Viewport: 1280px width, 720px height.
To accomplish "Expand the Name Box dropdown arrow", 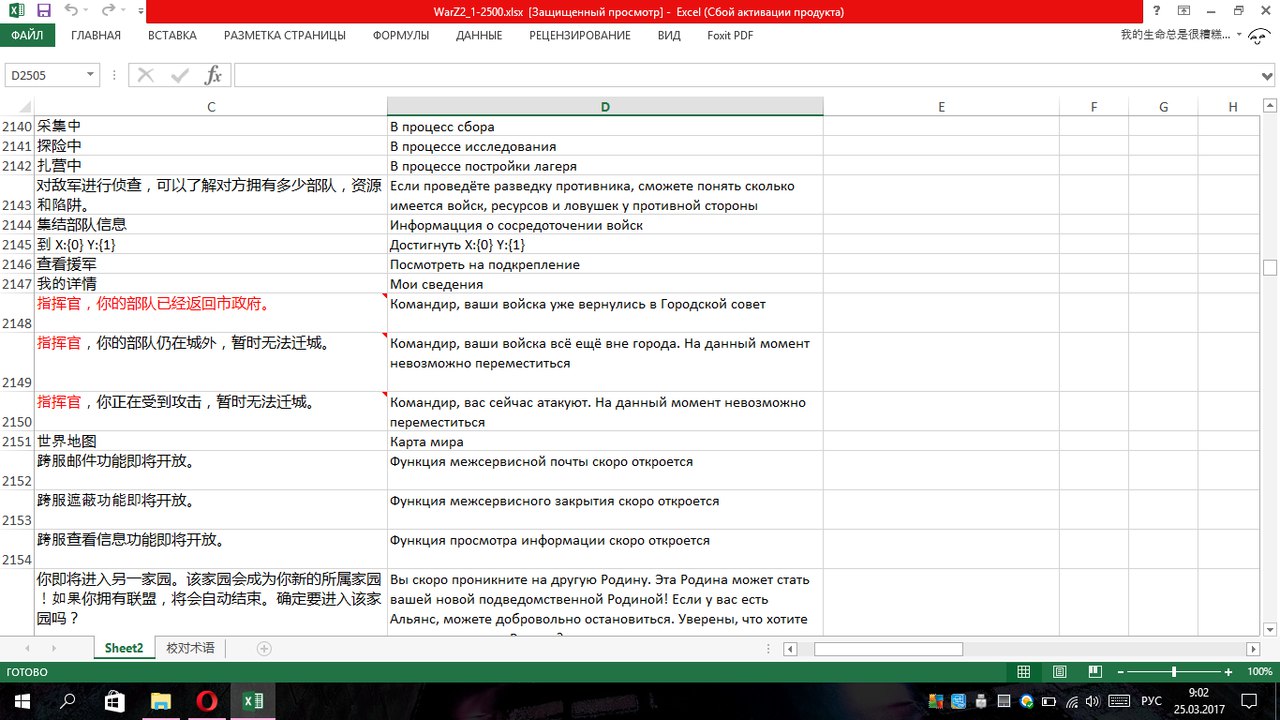I will (x=91, y=75).
